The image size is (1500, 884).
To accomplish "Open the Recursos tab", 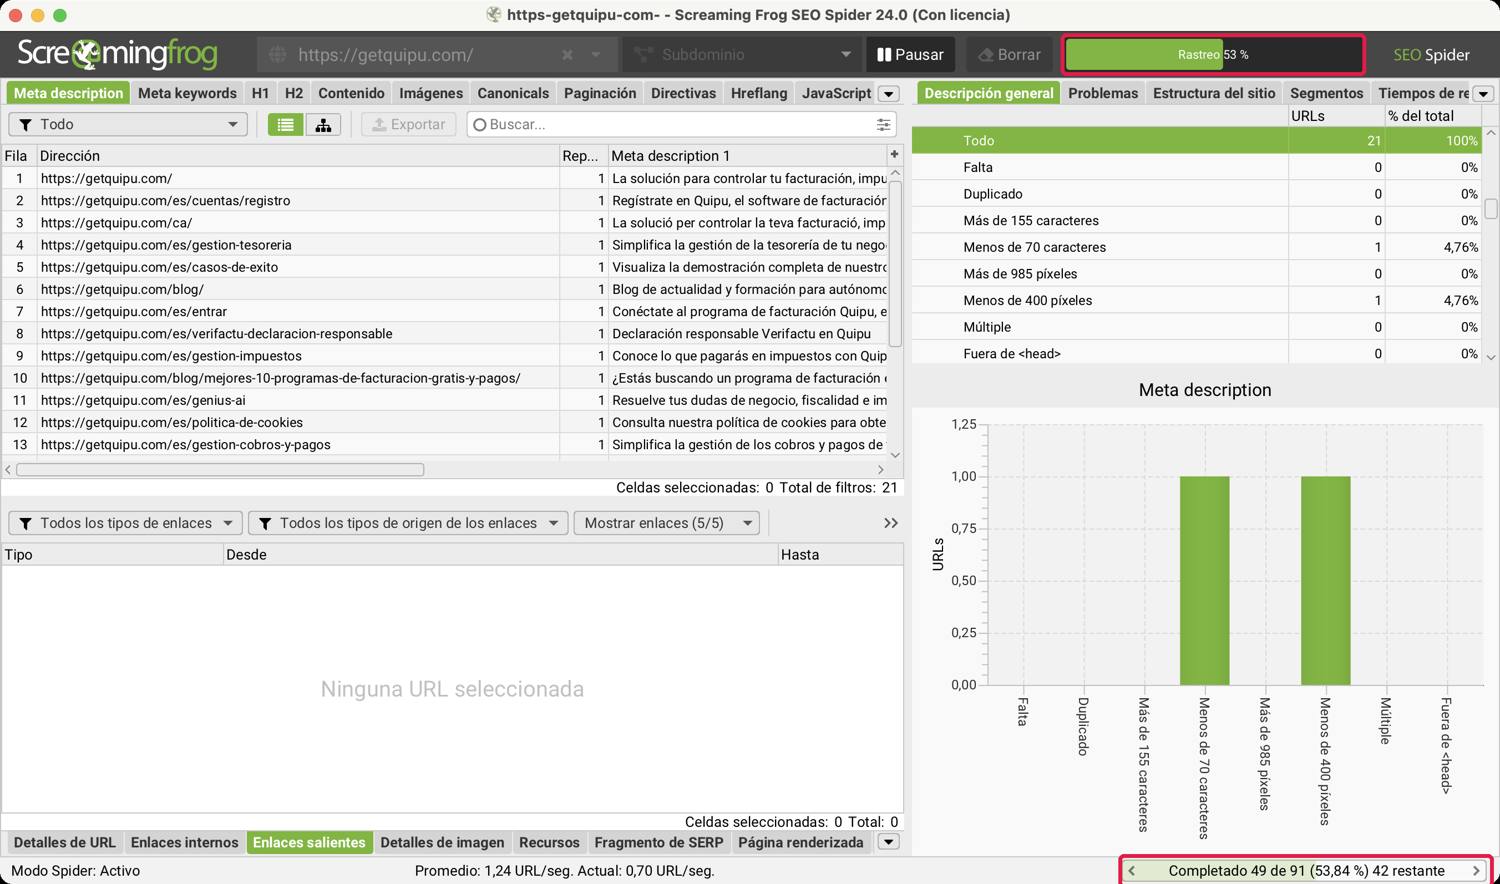I will pyautogui.click(x=549, y=842).
